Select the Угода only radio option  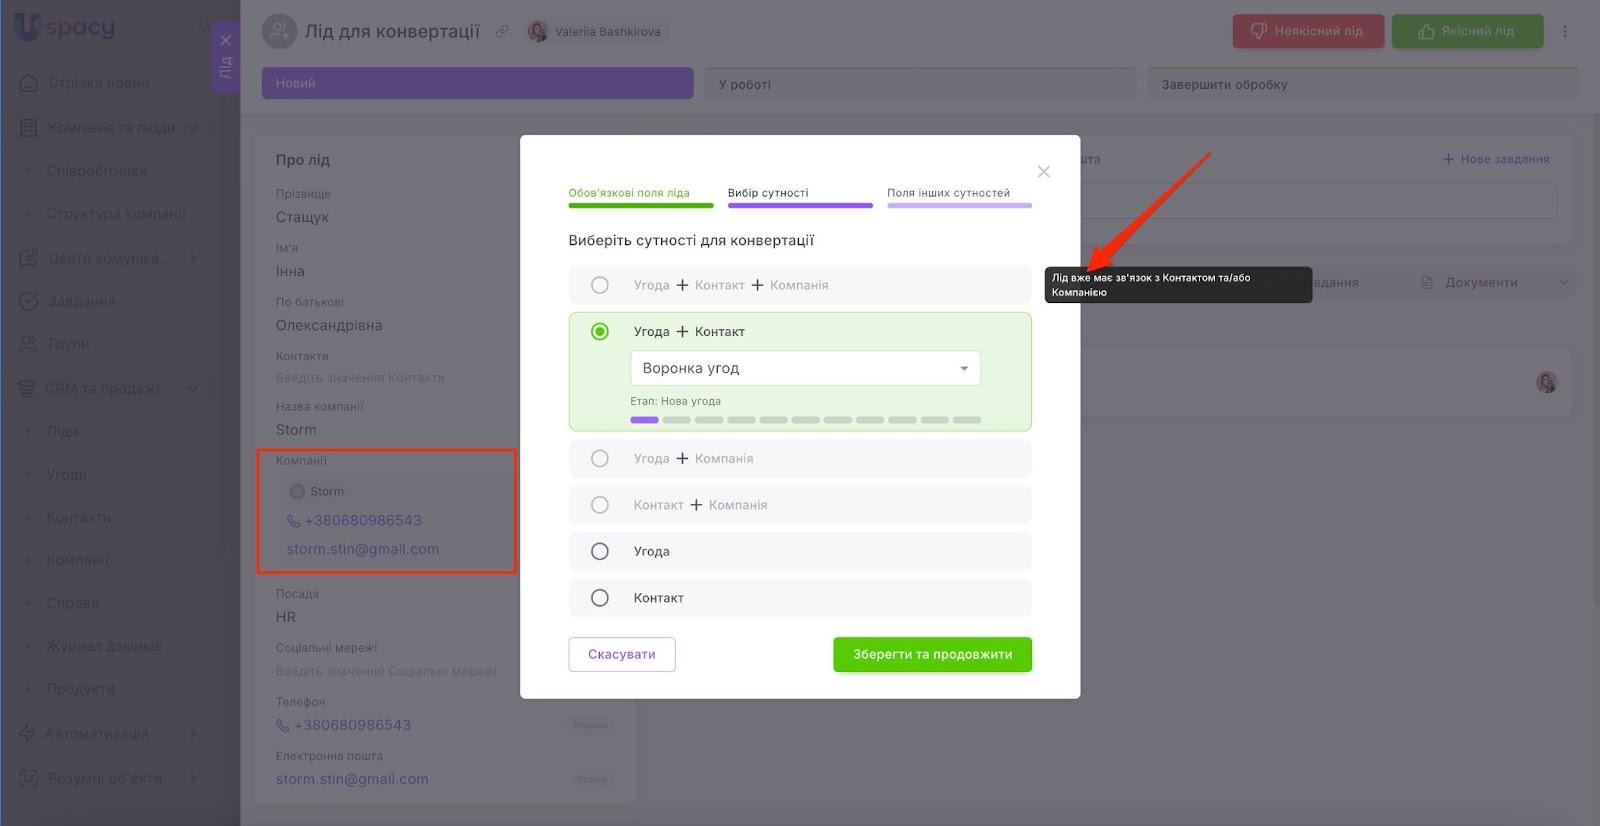pyautogui.click(x=600, y=552)
